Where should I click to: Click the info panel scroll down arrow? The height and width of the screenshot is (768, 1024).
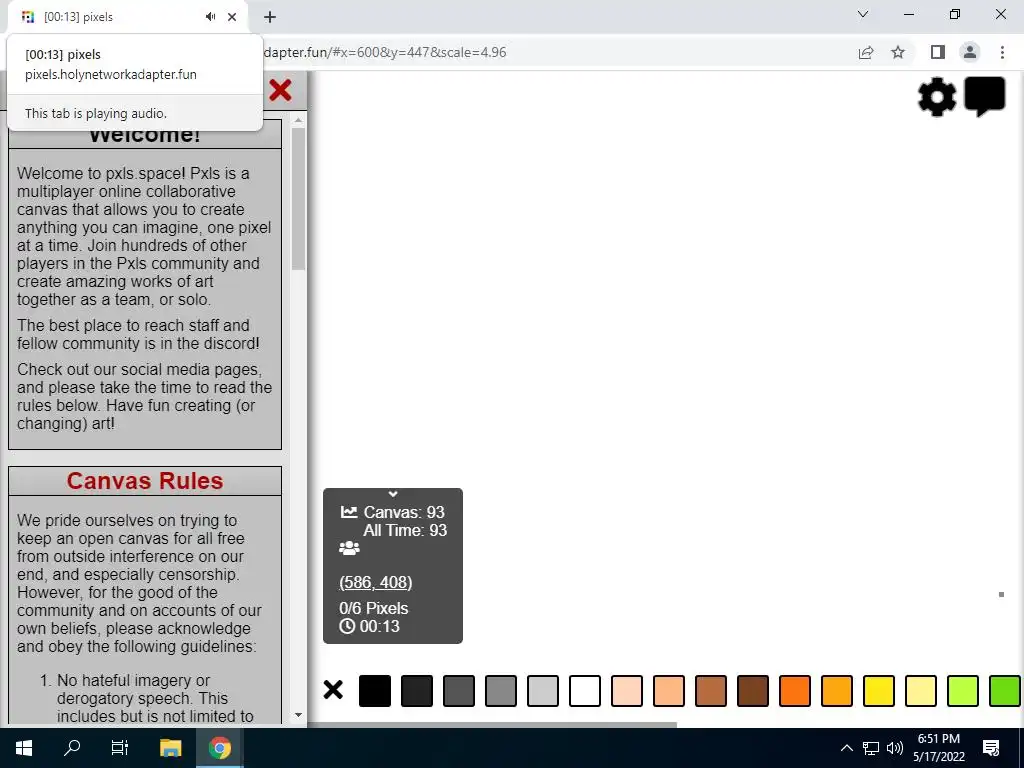pyautogui.click(x=298, y=715)
